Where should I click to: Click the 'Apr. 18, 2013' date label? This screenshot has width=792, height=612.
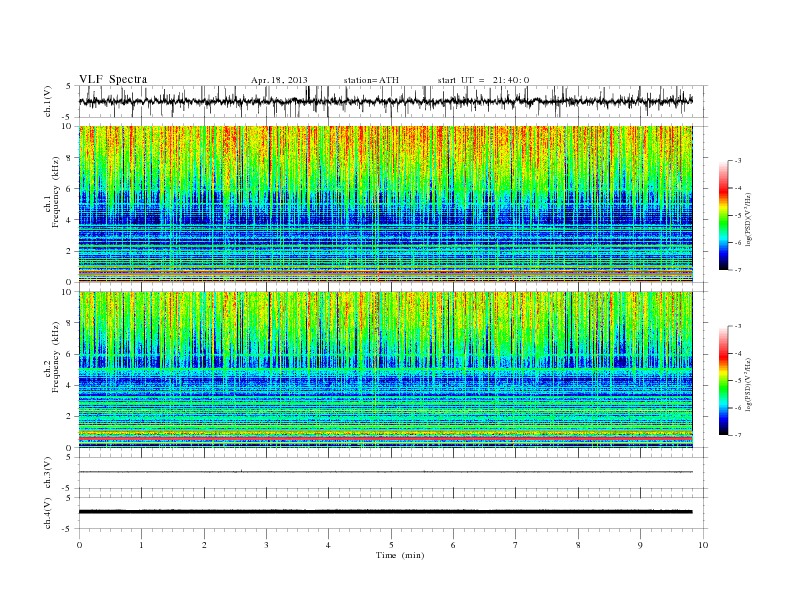[279, 80]
